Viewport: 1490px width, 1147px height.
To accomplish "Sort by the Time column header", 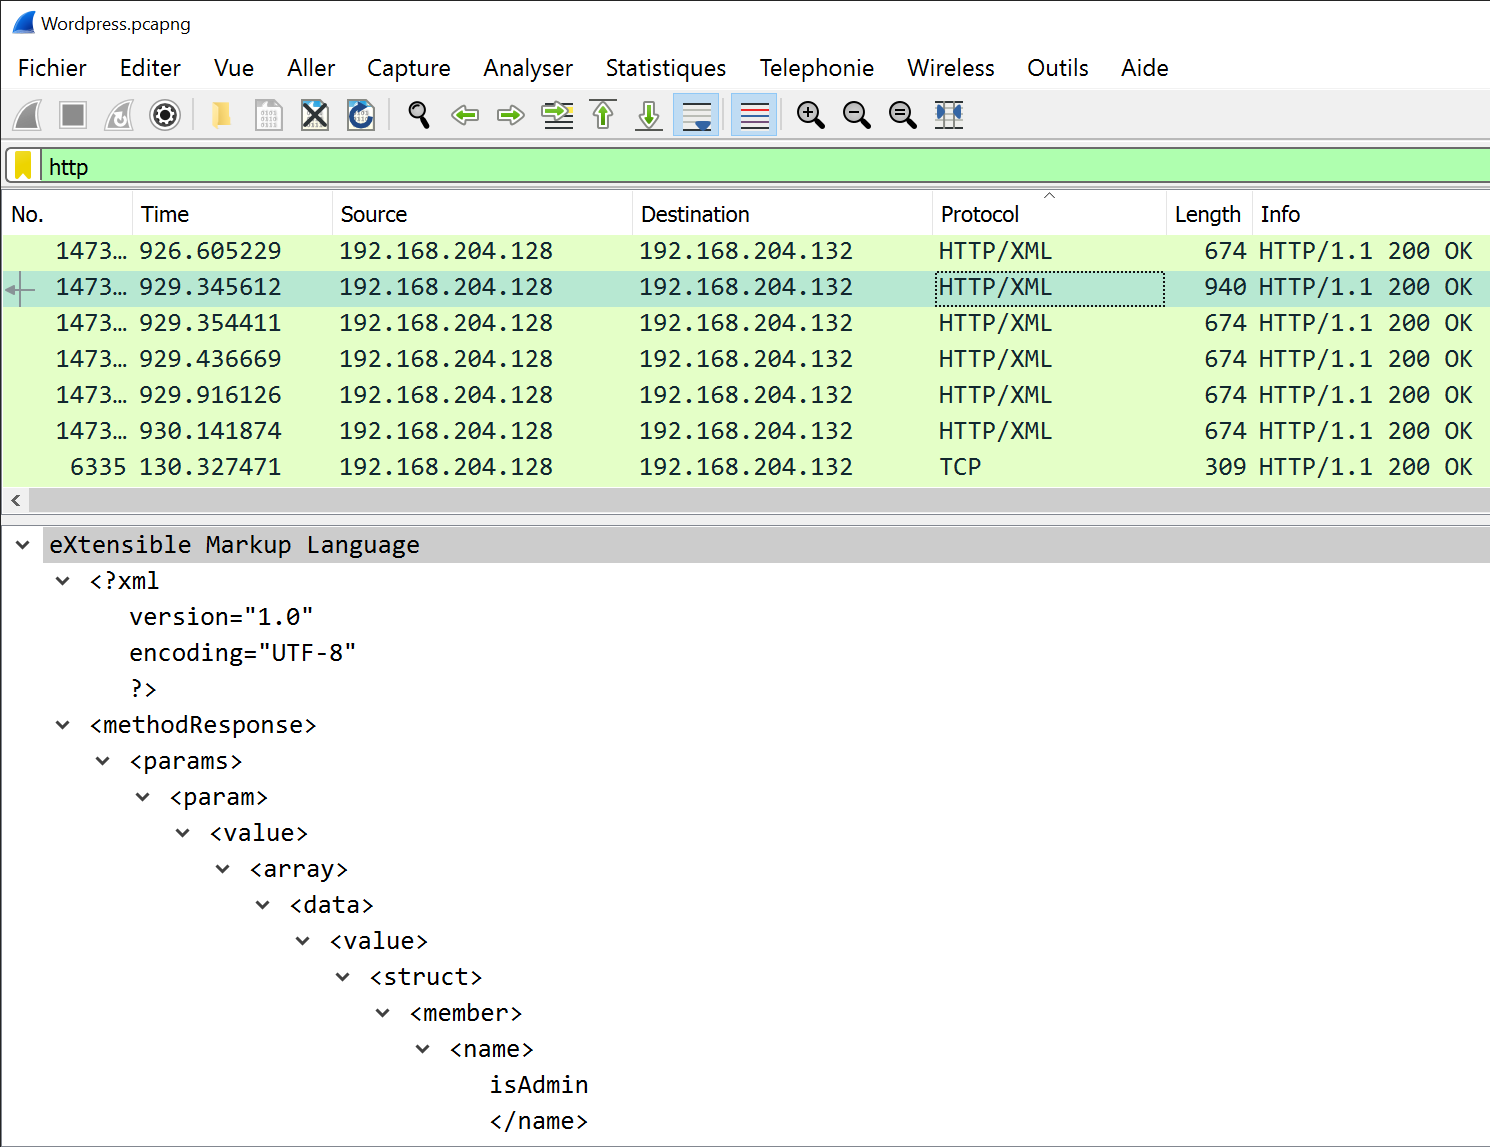I will (232, 214).
